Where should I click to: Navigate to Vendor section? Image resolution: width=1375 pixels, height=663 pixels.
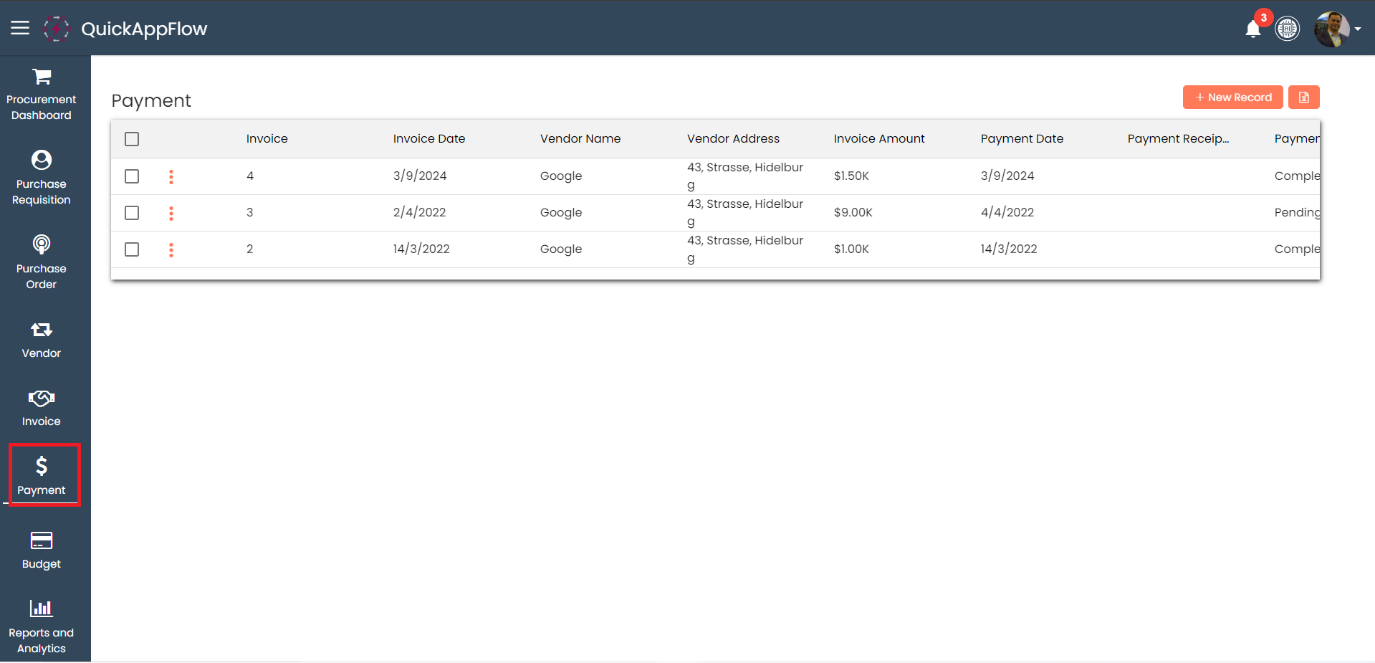41,339
